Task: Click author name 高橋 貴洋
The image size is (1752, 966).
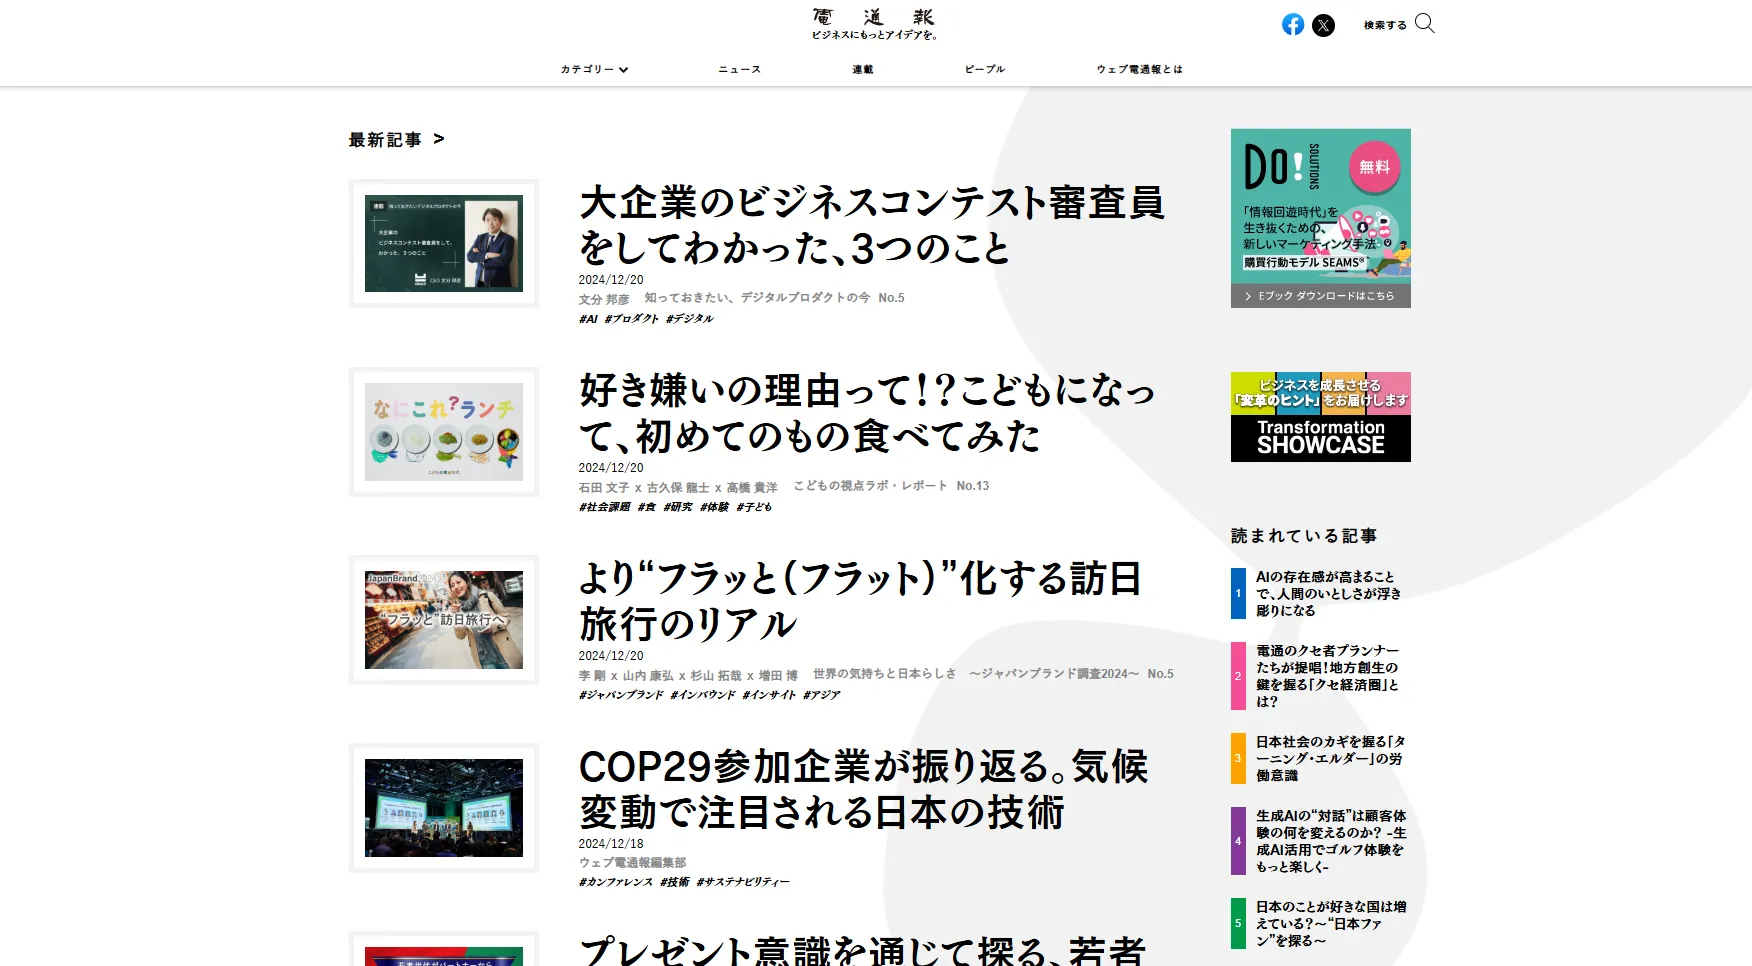Action: (x=752, y=487)
